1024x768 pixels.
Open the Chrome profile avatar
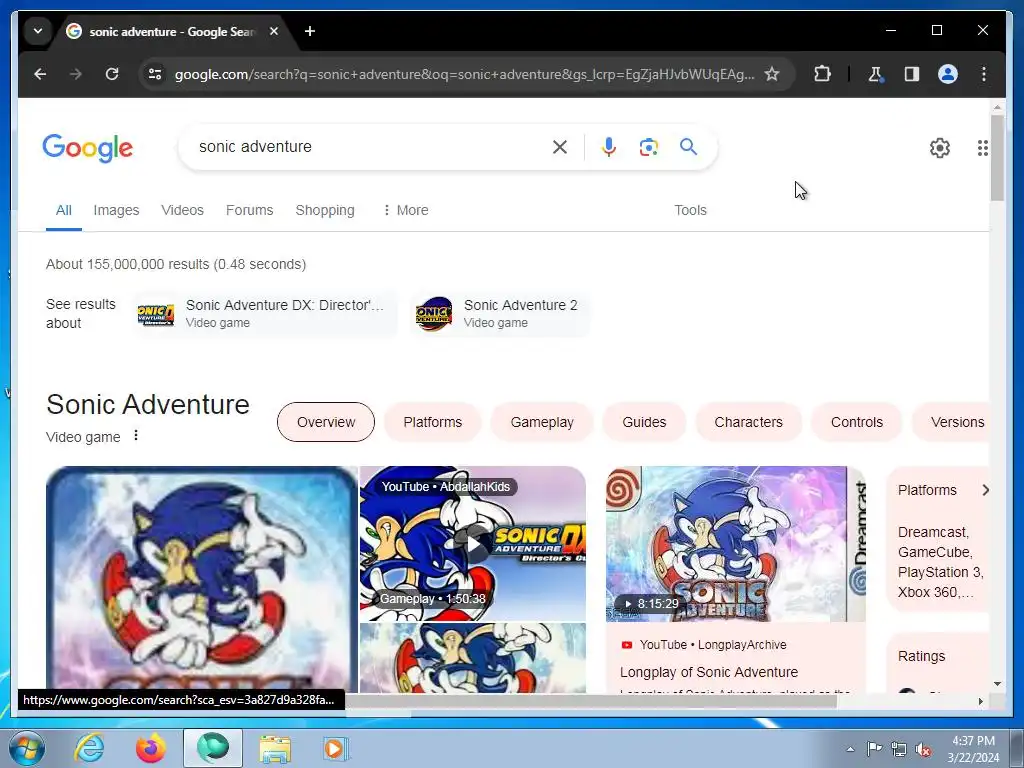pos(948,74)
